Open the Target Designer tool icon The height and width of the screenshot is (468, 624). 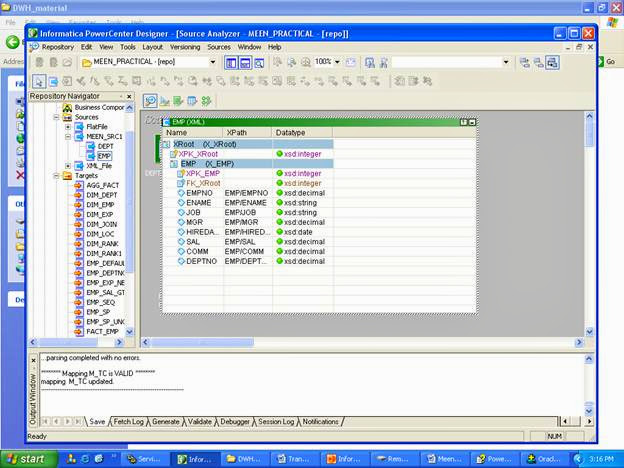[164, 101]
